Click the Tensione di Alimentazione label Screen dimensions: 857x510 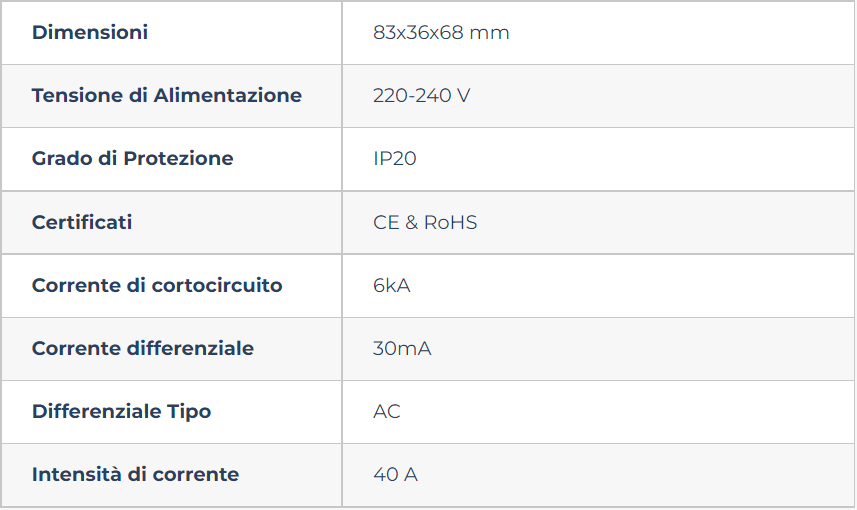pyautogui.click(x=167, y=96)
